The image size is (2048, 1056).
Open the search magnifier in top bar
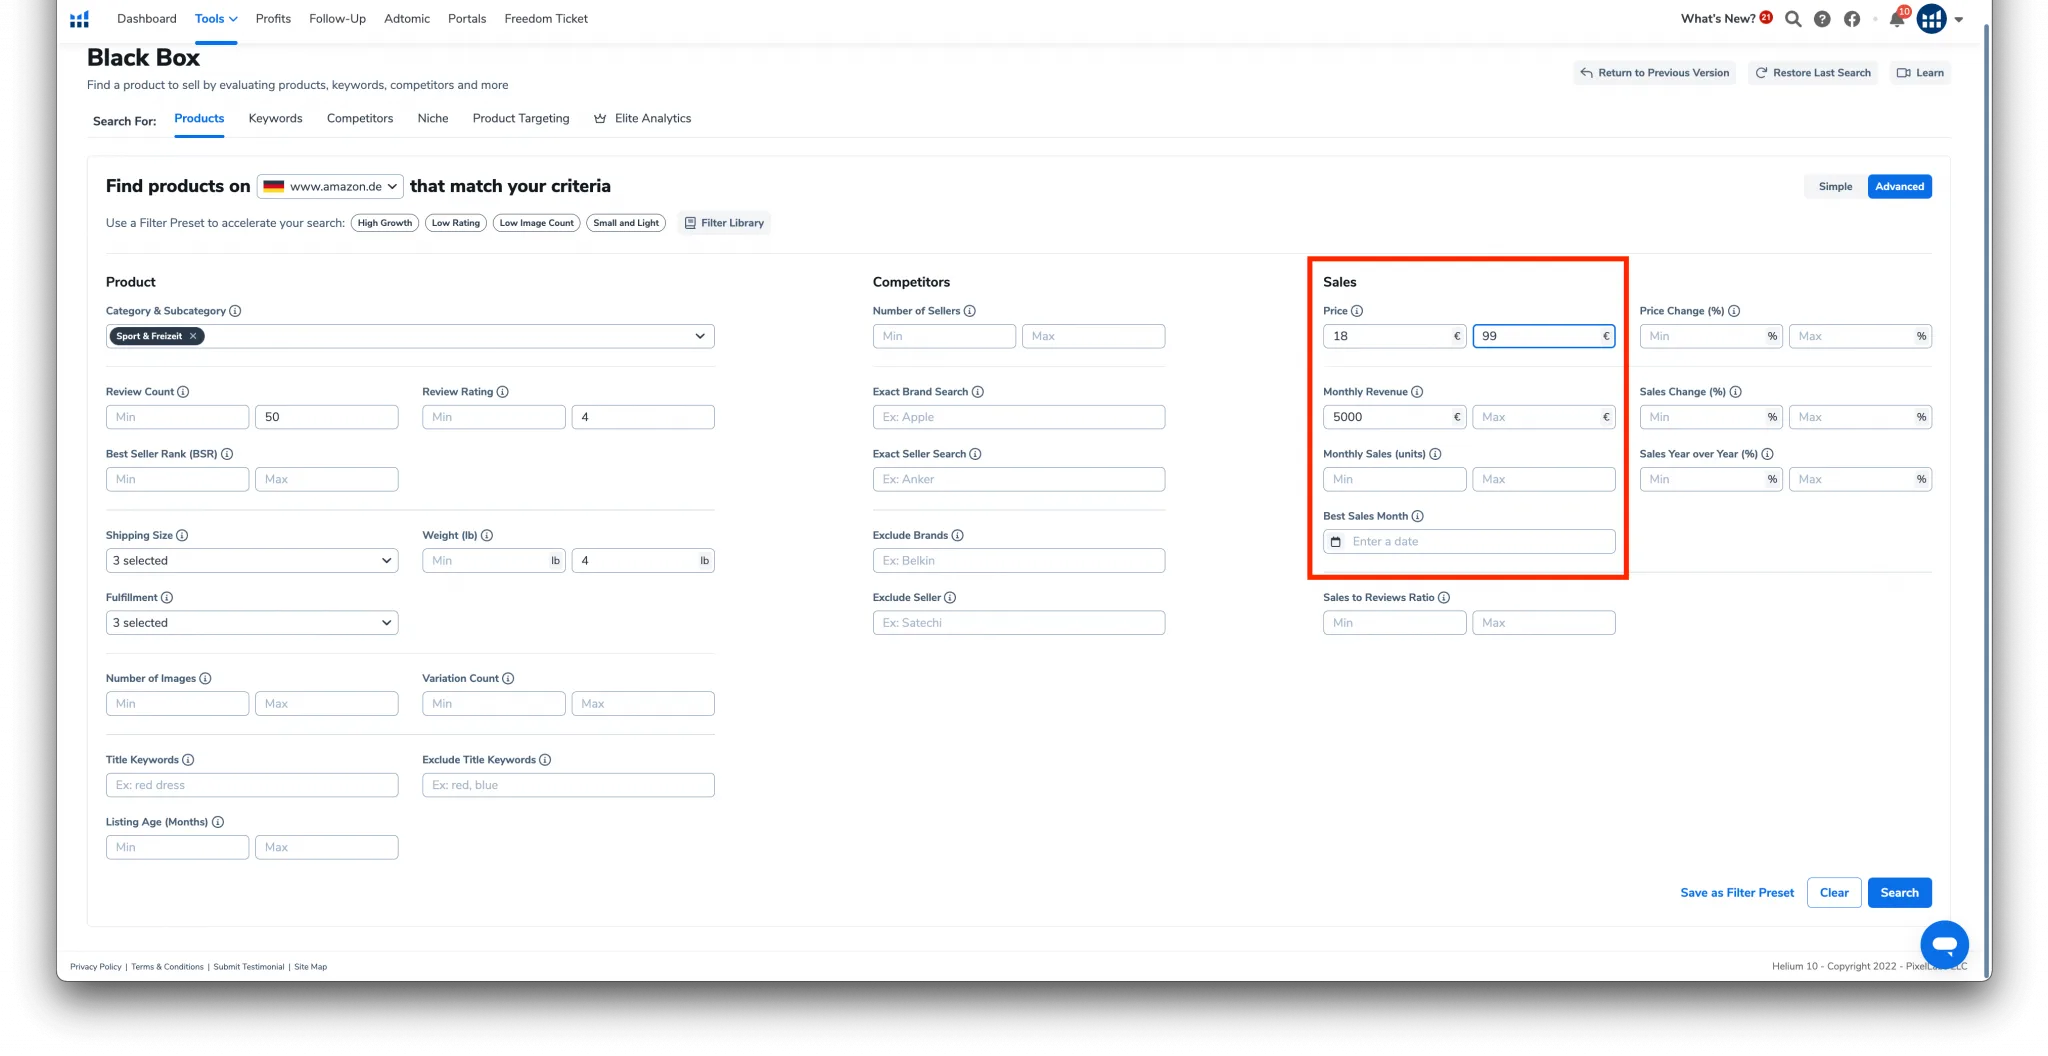[x=1793, y=19]
